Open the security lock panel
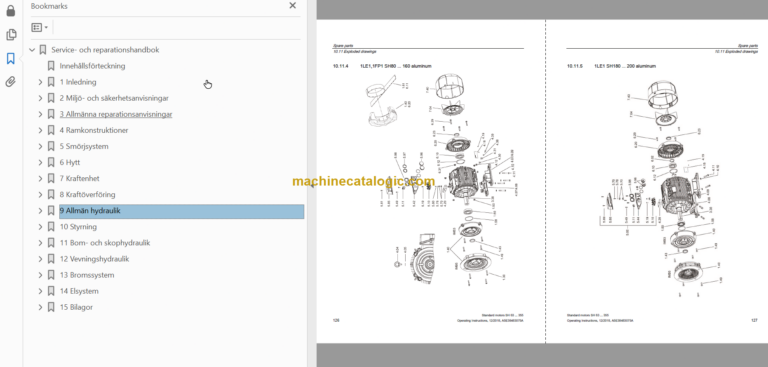This screenshot has height=367, width=768. (x=11, y=11)
